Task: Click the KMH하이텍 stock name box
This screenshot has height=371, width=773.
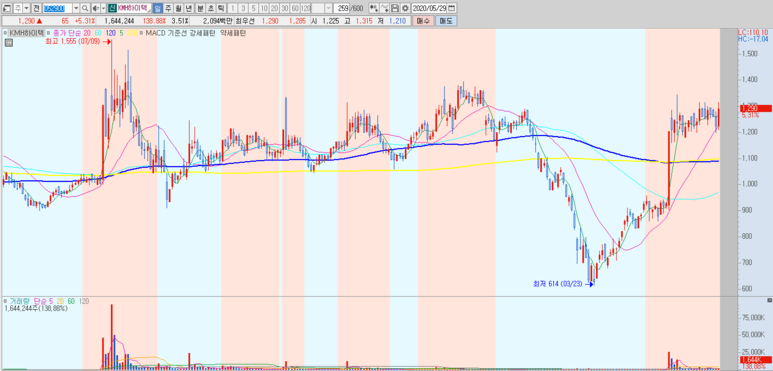Action: pos(133,8)
